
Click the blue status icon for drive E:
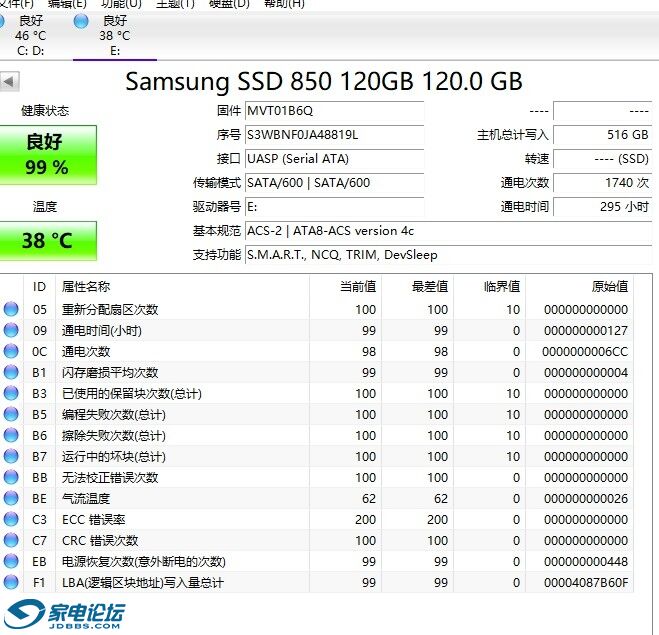[81, 21]
